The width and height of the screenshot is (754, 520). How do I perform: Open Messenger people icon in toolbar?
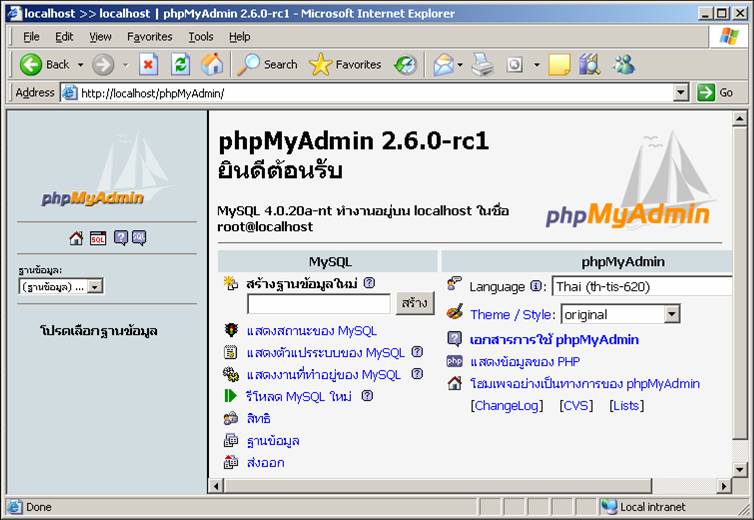[x=624, y=64]
